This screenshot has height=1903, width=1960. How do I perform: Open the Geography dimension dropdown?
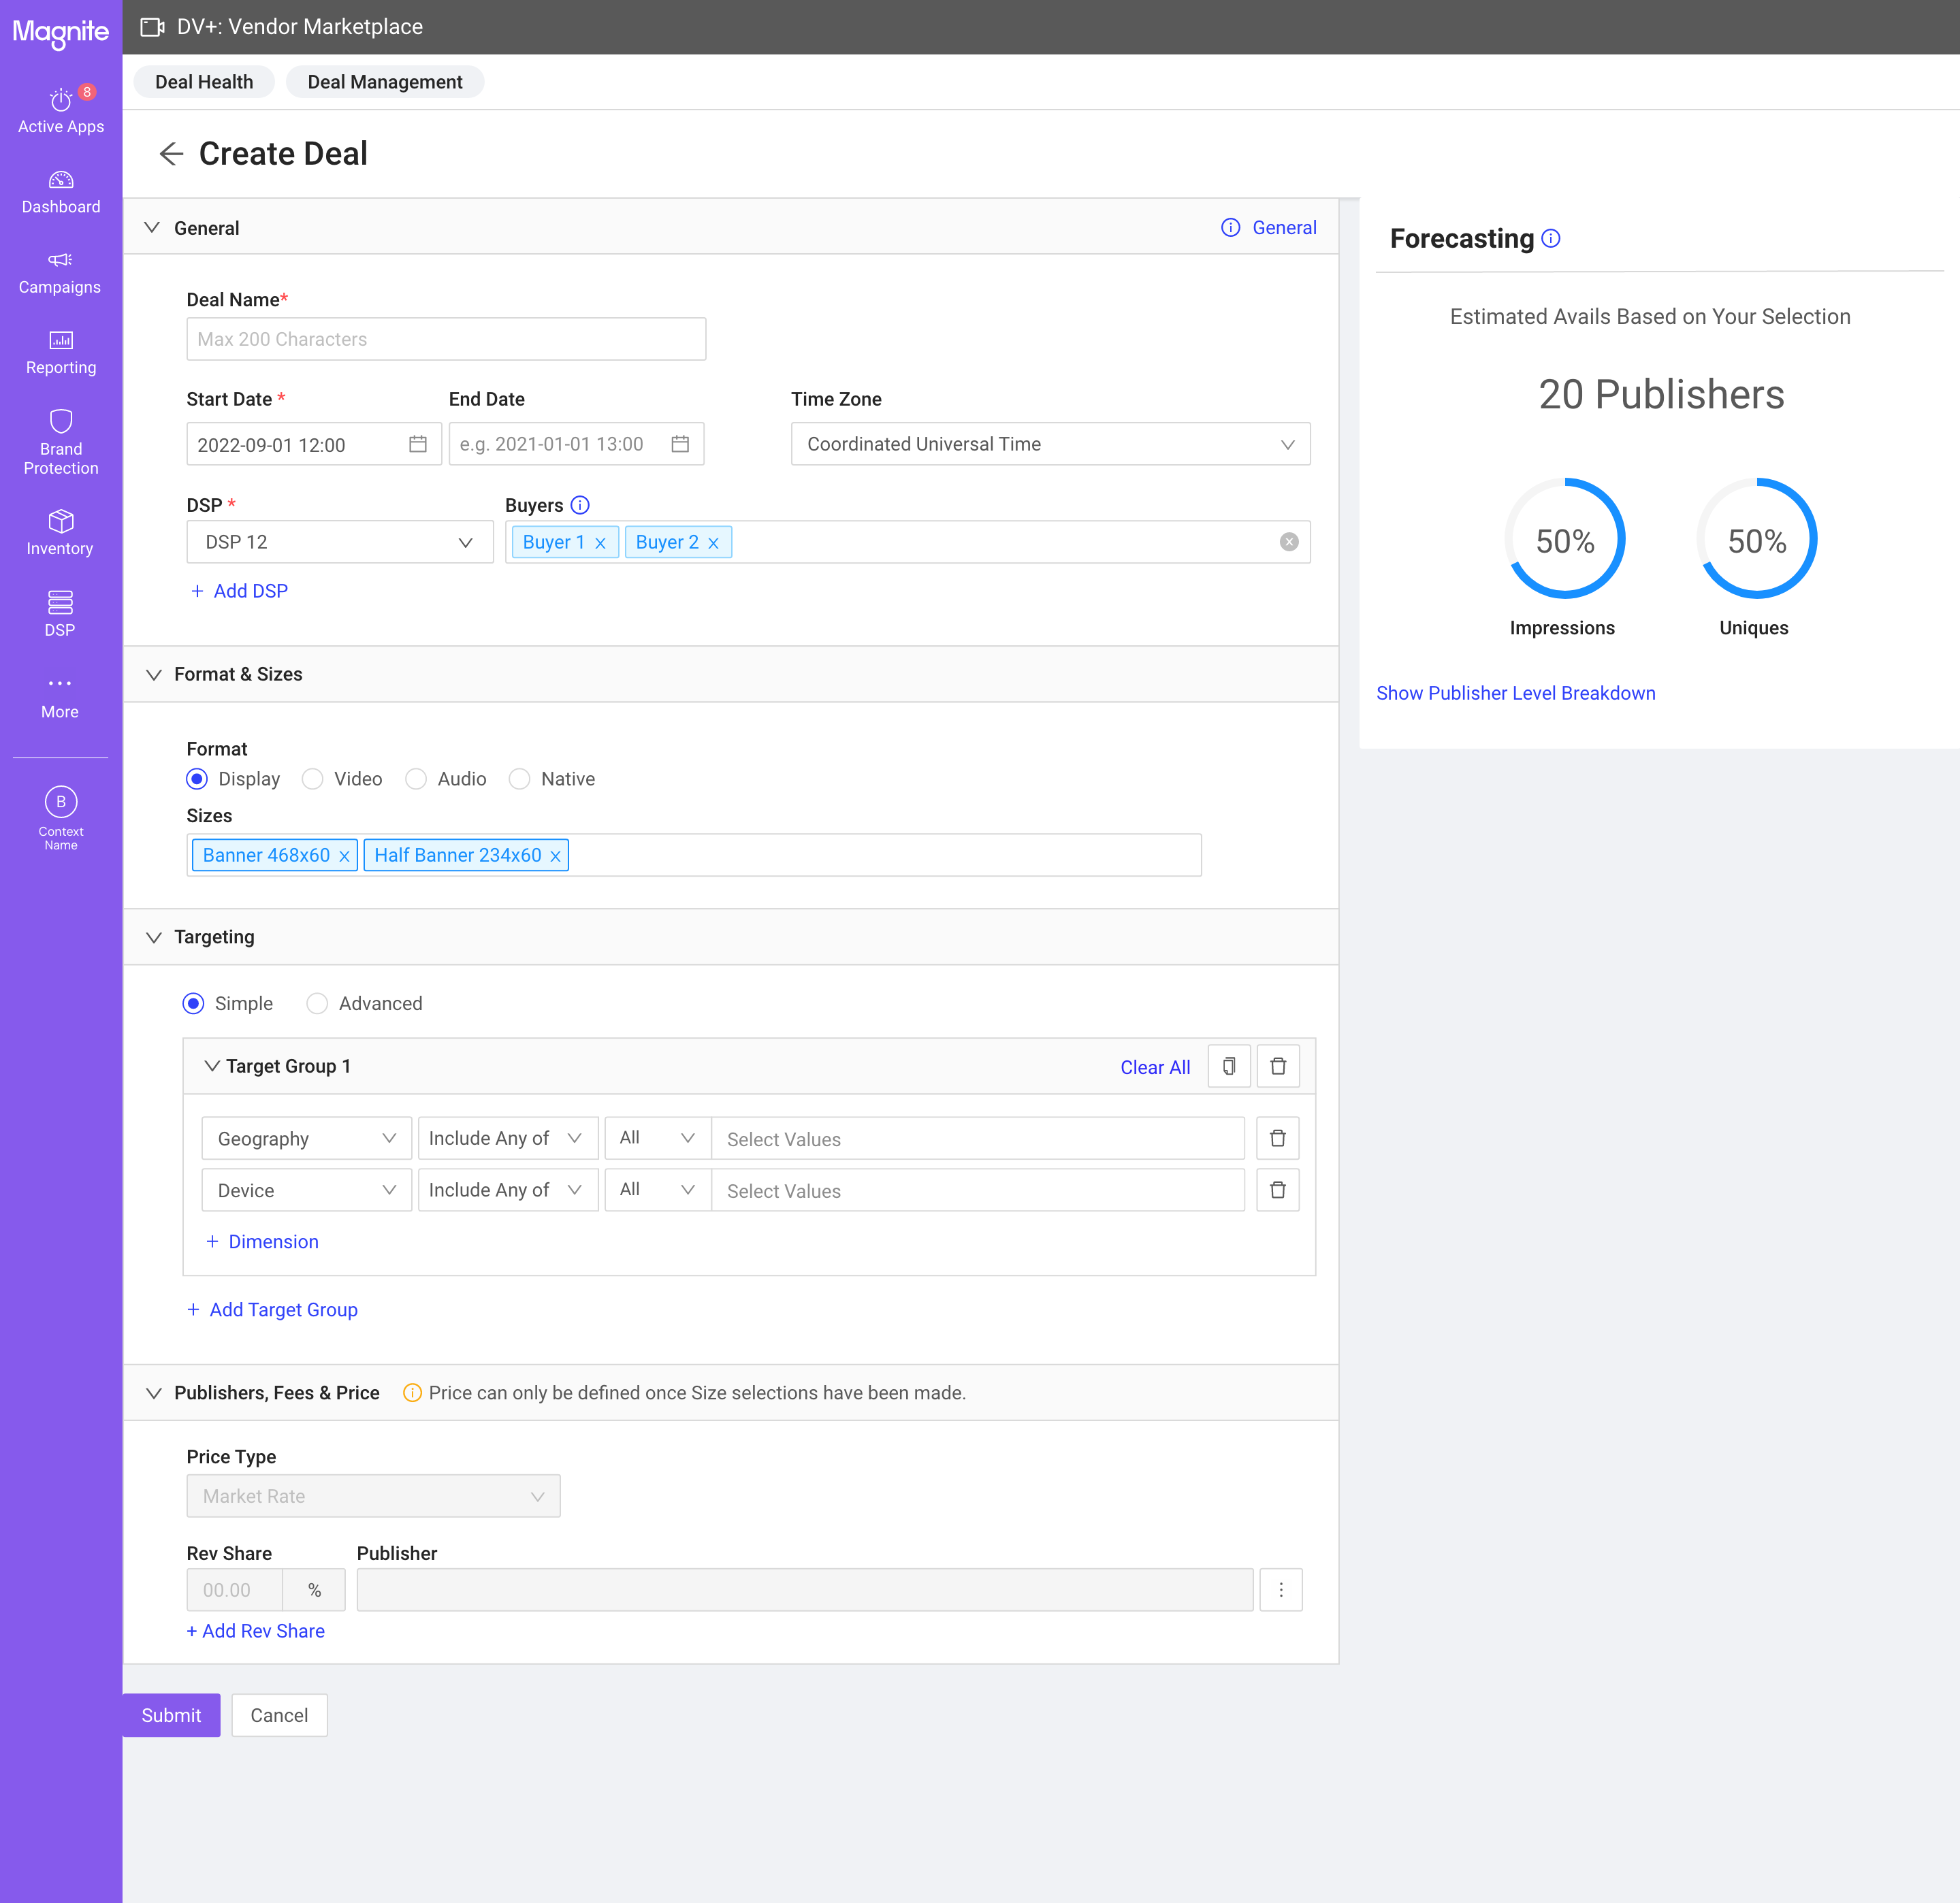click(x=307, y=1138)
